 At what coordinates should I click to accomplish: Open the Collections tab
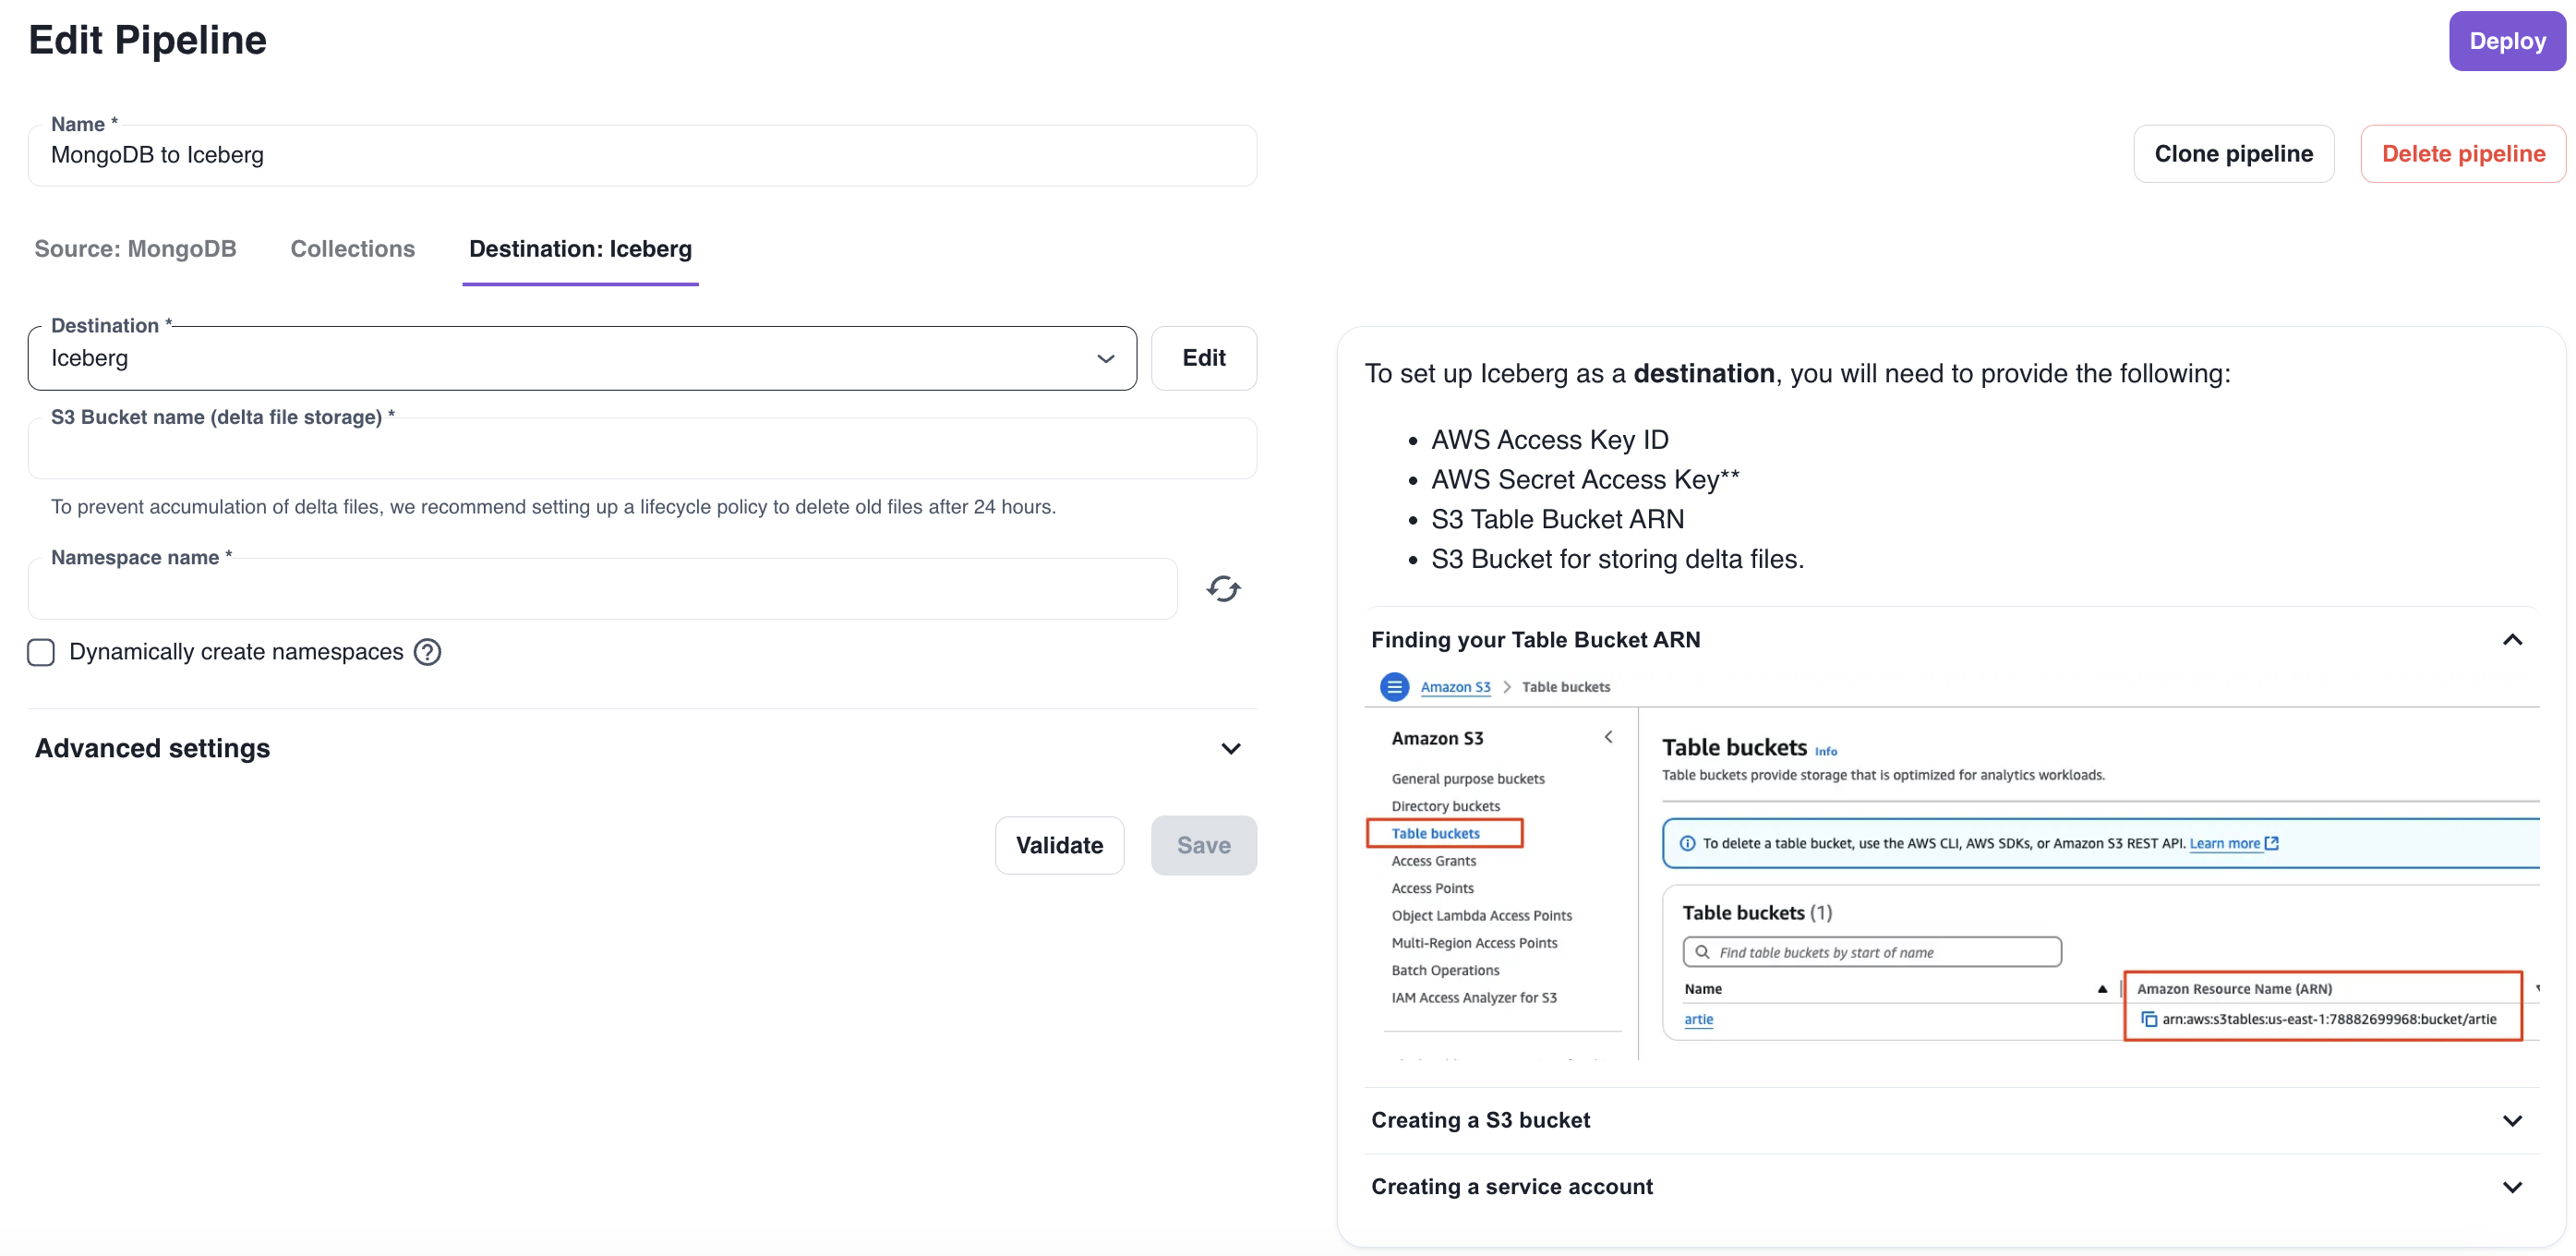tap(353, 249)
